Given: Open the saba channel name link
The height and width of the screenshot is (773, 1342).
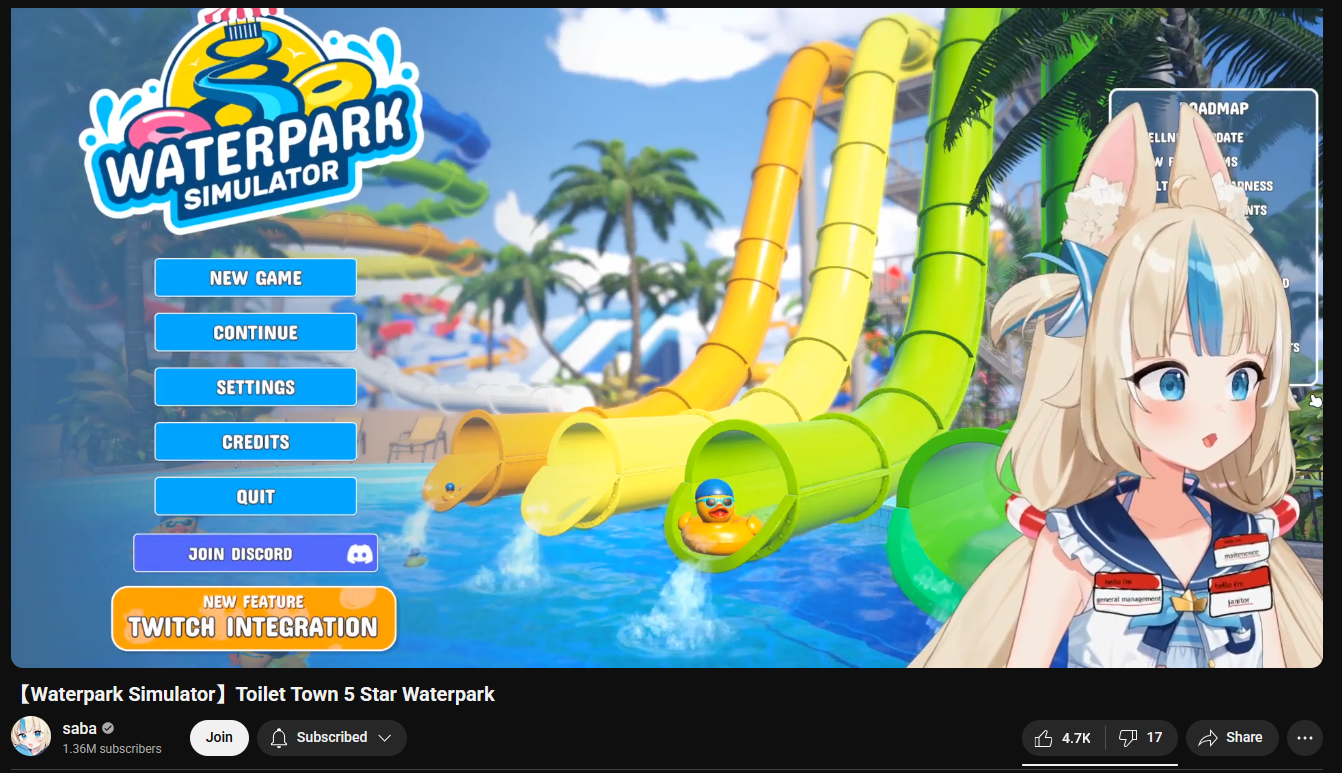Looking at the screenshot, I should (79, 728).
